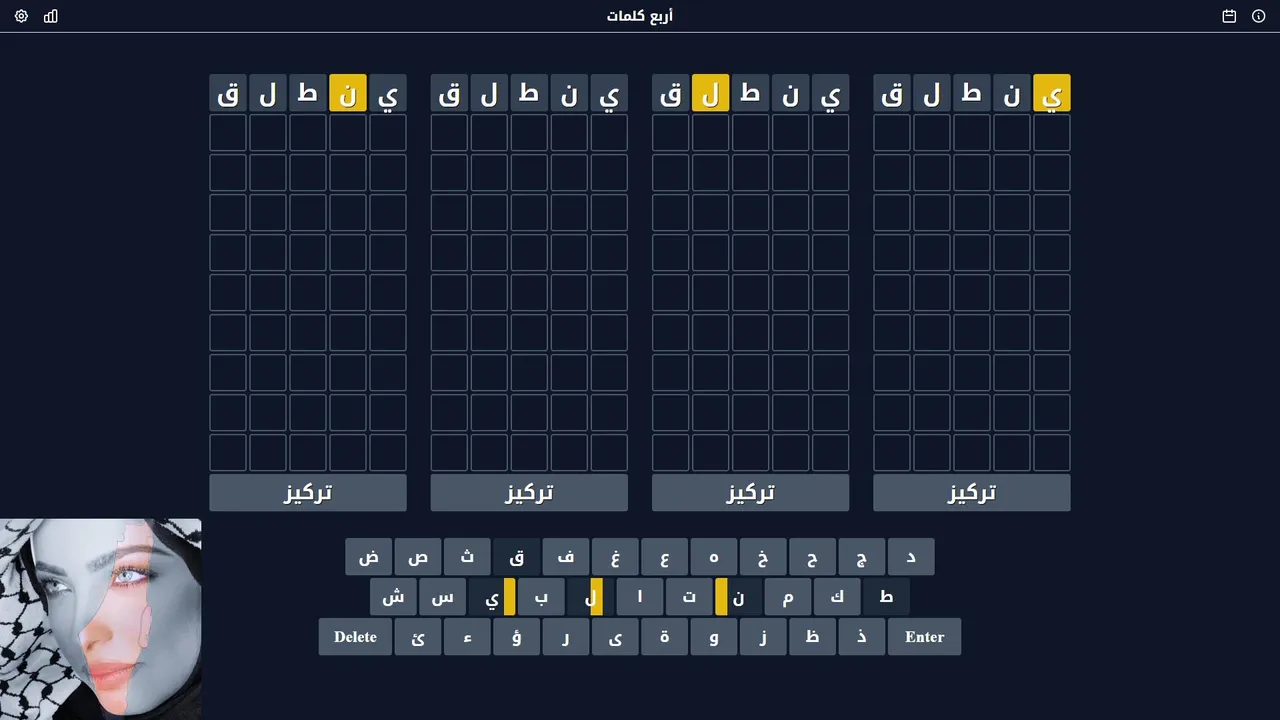
Task: Tap the ل key with yellow marker
Action: [x=591, y=597]
